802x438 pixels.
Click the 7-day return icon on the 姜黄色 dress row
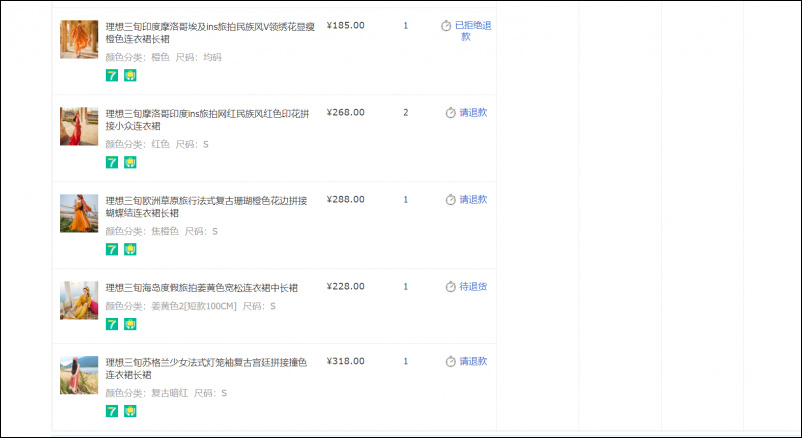pos(112,324)
